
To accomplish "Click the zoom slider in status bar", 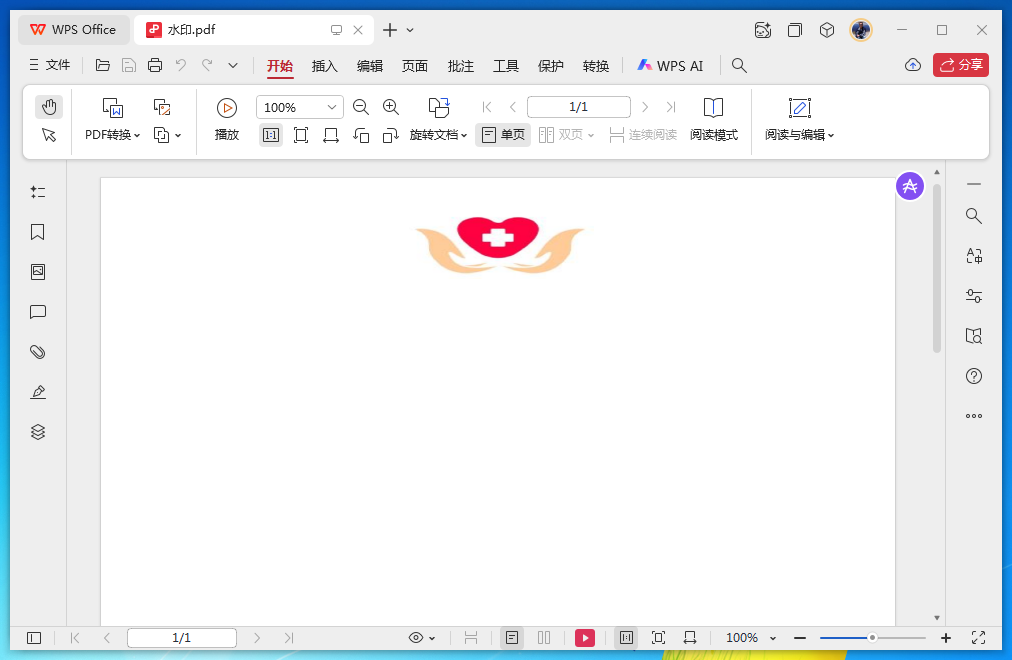I will [x=872, y=638].
